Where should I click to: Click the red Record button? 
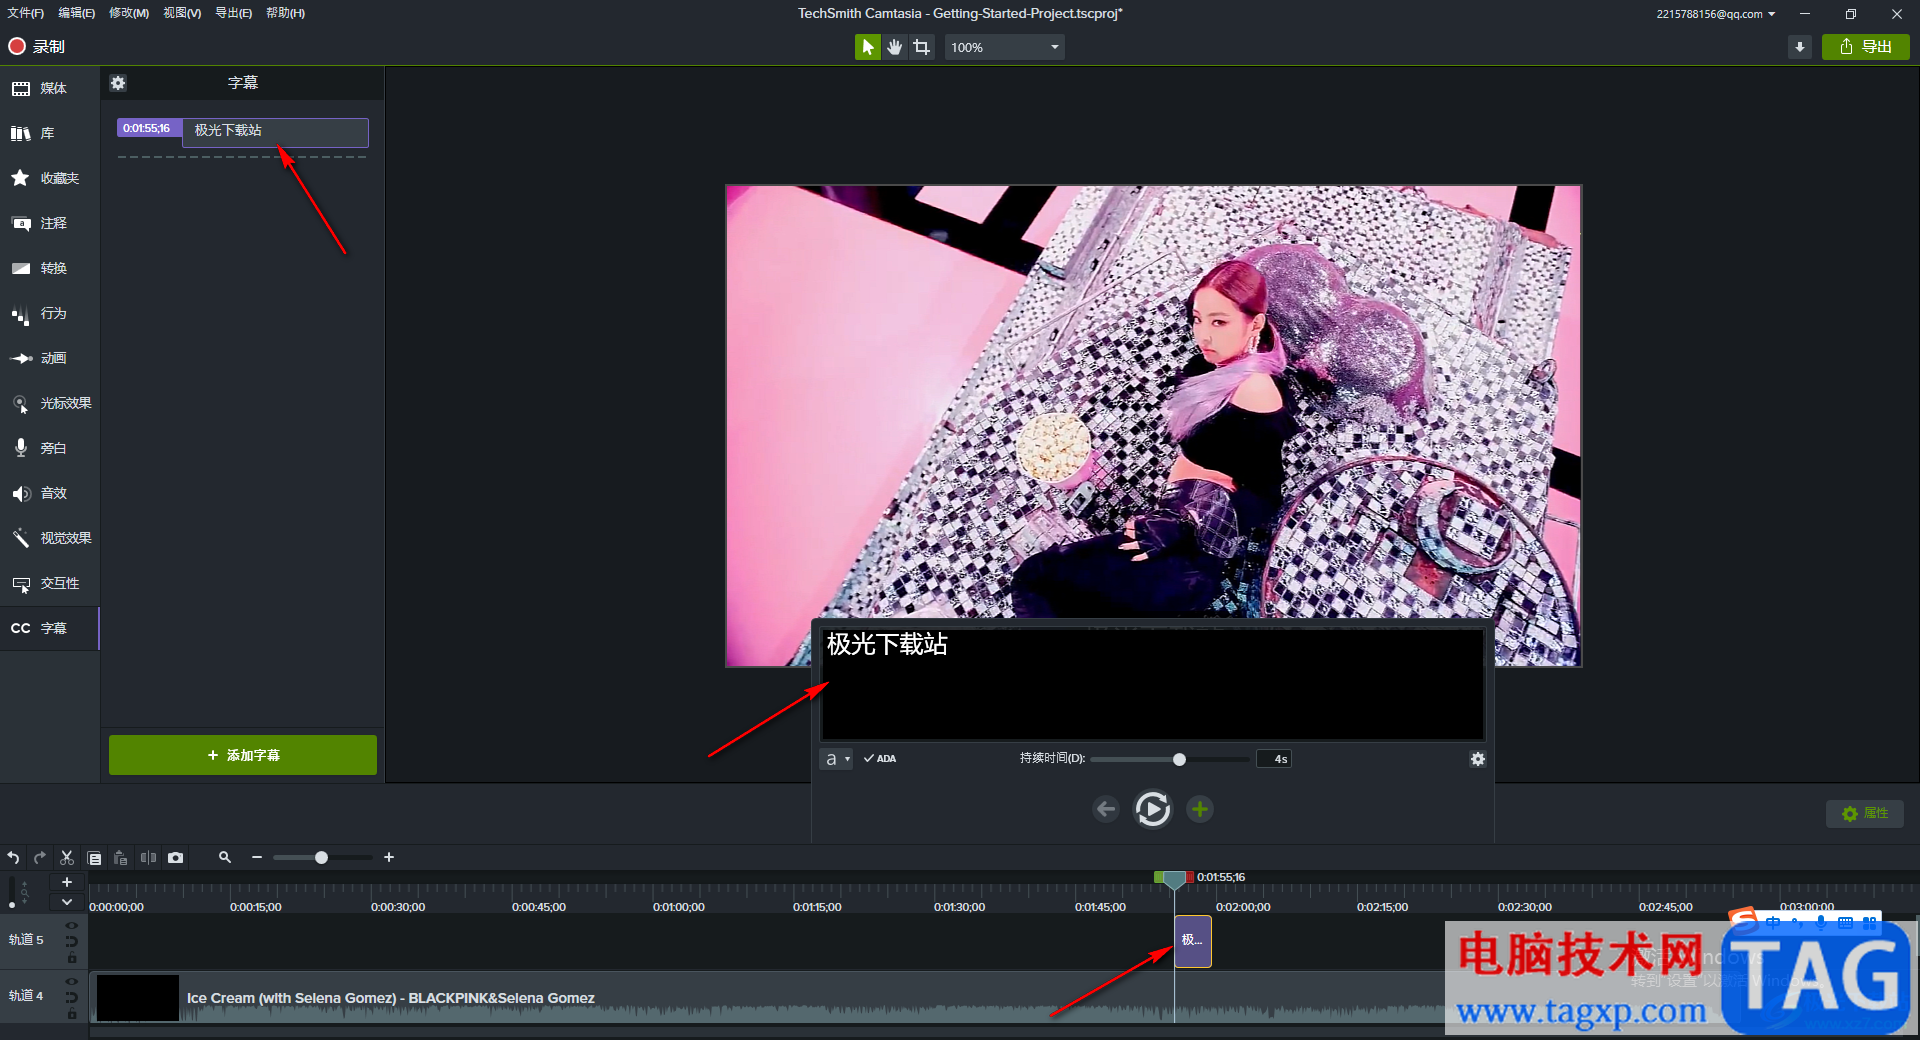[37, 47]
